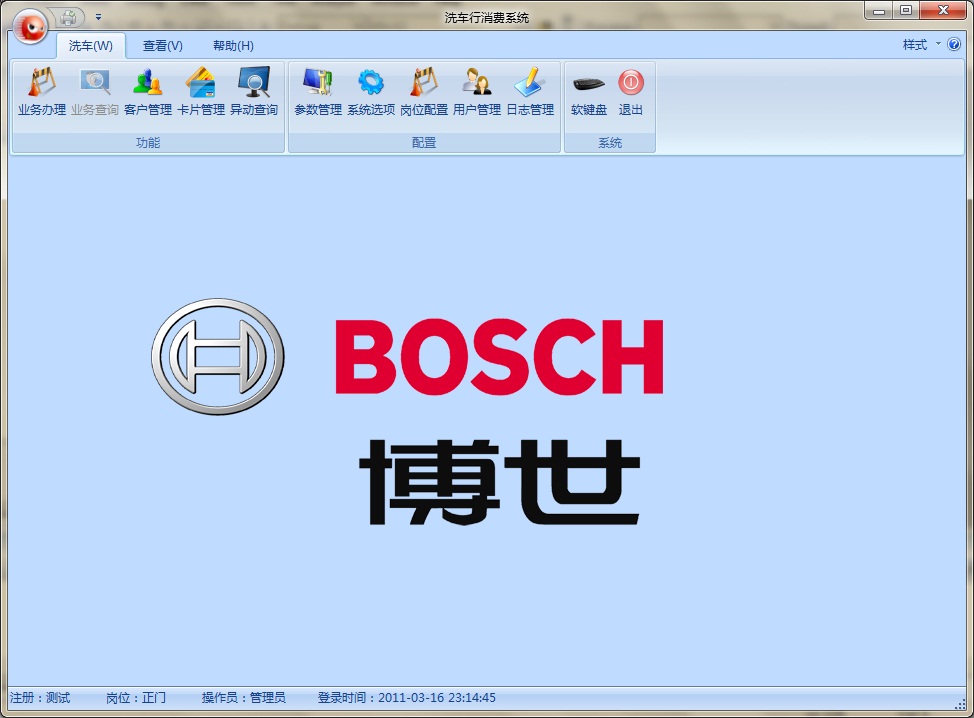Expand quick access toolbar customize arrow

point(98,17)
